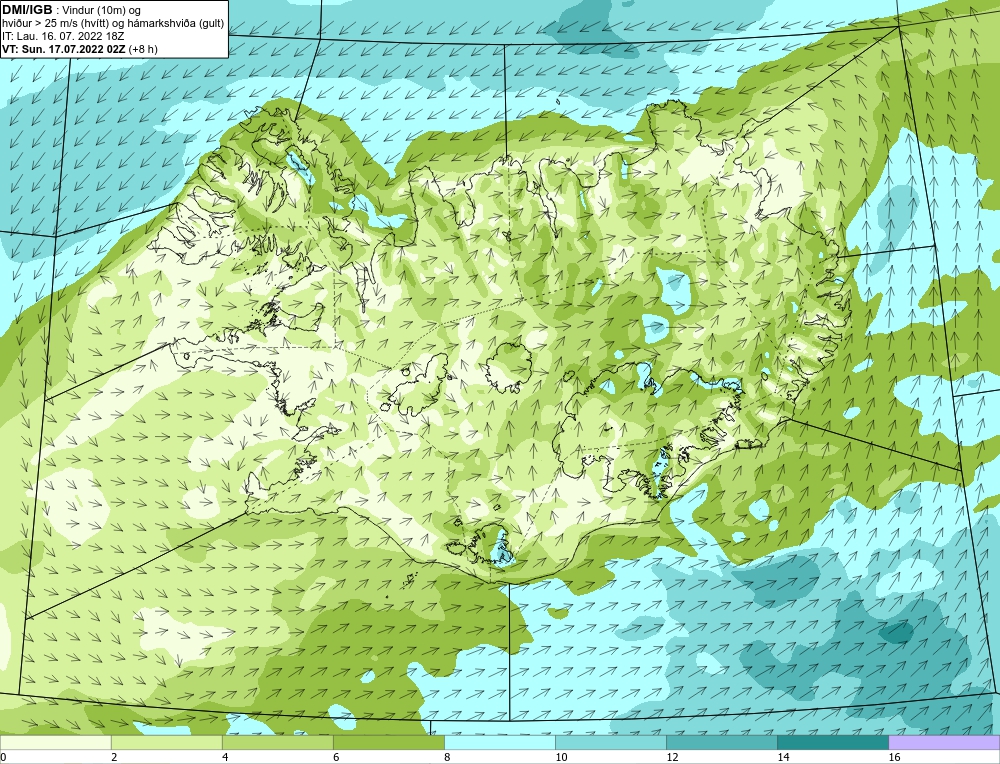The height and width of the screenshot is (764, 1000).
Task: Click the 8–10 m/s light cyan legend swatch
Action: click(499, 742)
